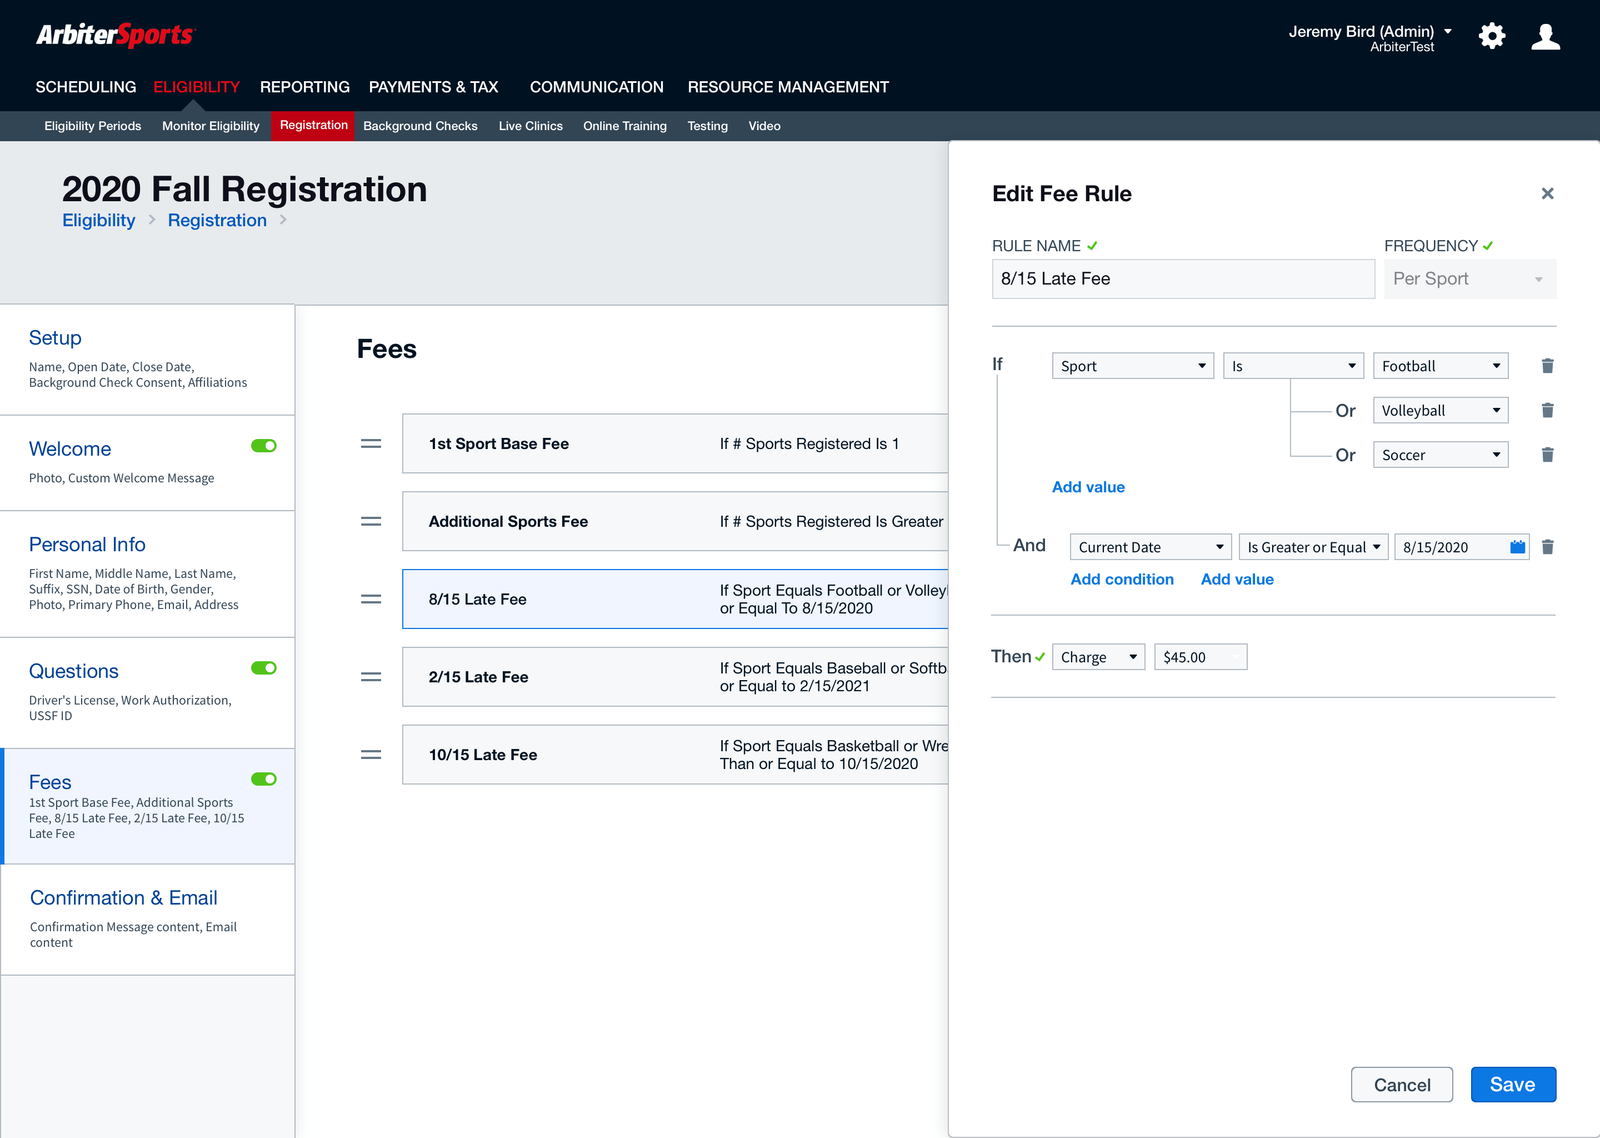Delete the Soccer sport value
This screenshot has height=1138, width=1600.
click(1547, 455)
